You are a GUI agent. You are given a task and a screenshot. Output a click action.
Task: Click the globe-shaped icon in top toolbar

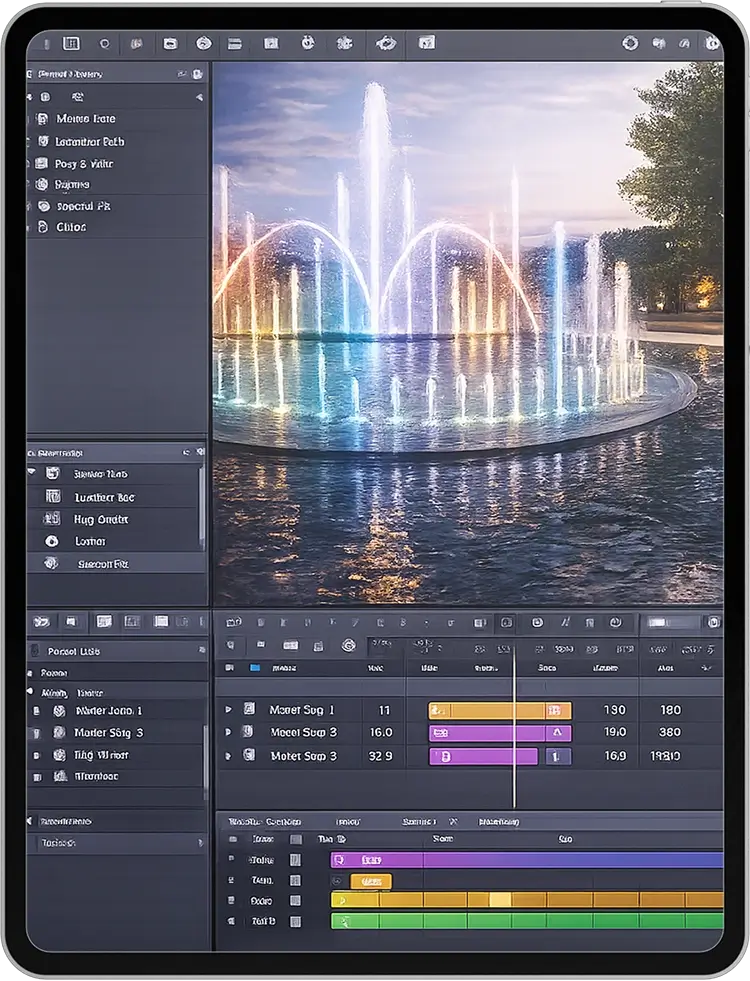[x=203, y=44]
